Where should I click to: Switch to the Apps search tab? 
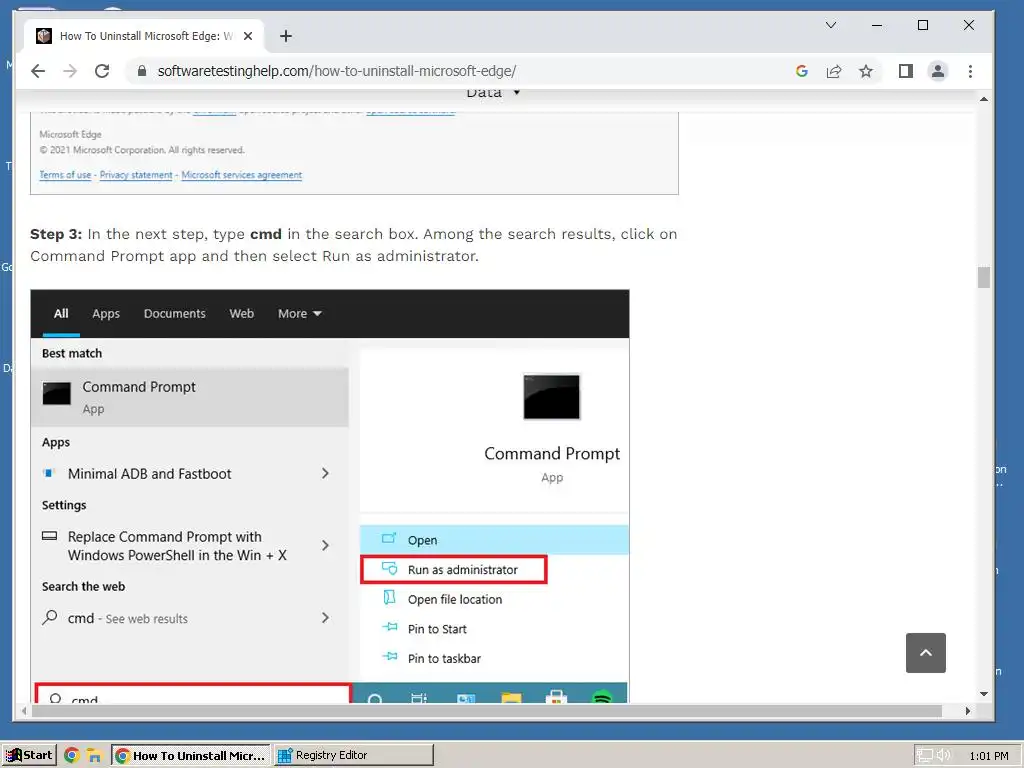click(106, 313)
